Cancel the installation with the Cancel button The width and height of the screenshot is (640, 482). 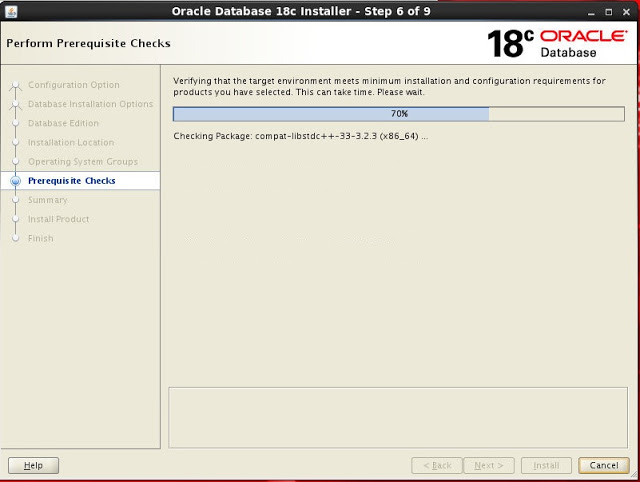[x=603, y=465]
